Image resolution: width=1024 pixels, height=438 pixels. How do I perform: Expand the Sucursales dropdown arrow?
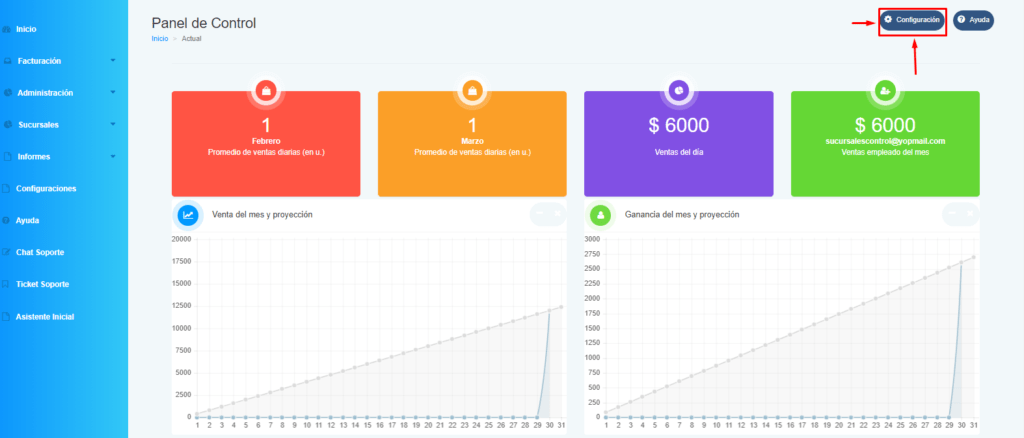pos(113,124)
